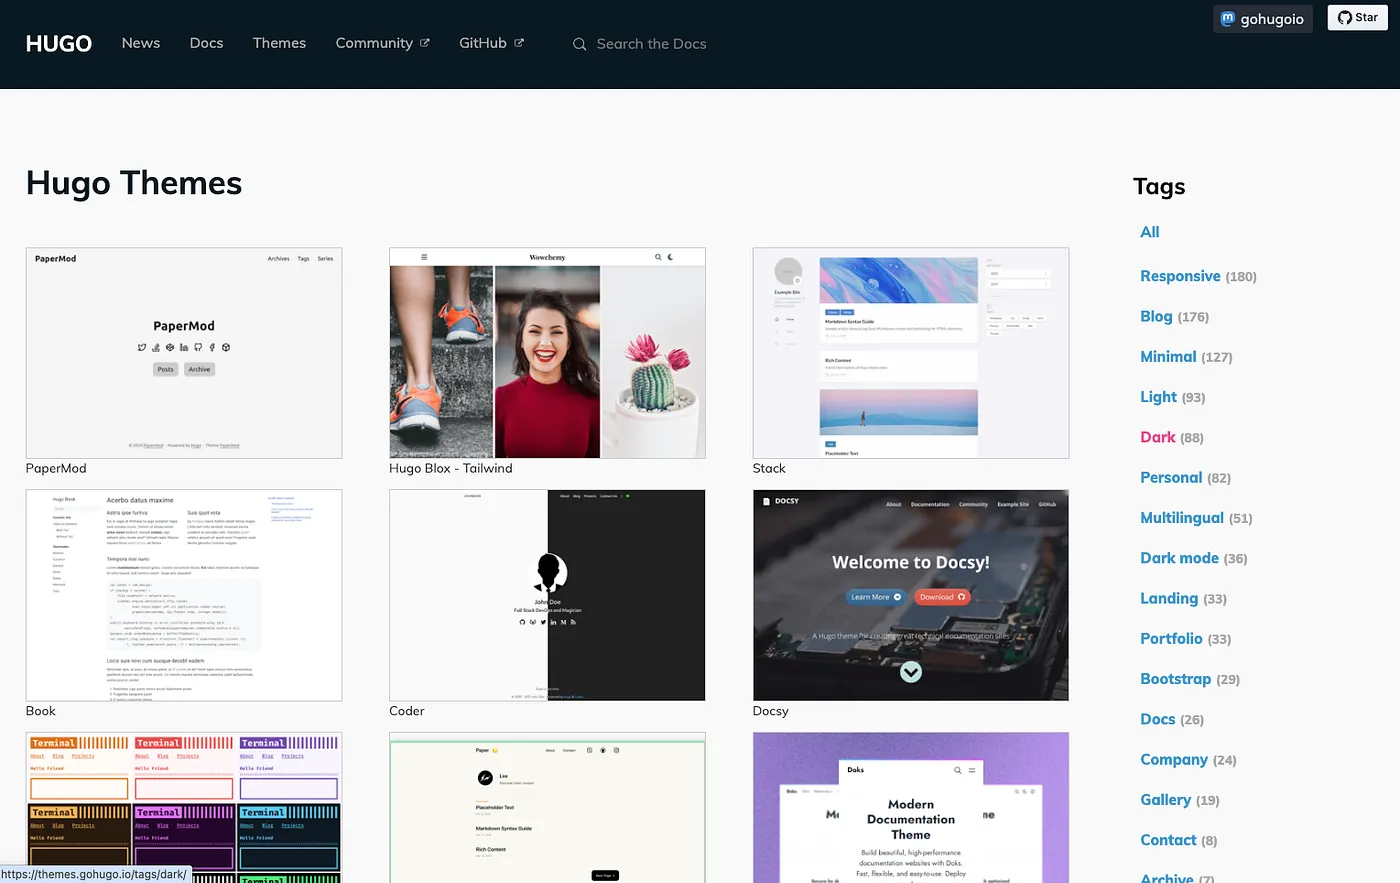The height and width of the screenshot is (883, 1400).
Task: Open the News menu item
Action: [141, 43]
